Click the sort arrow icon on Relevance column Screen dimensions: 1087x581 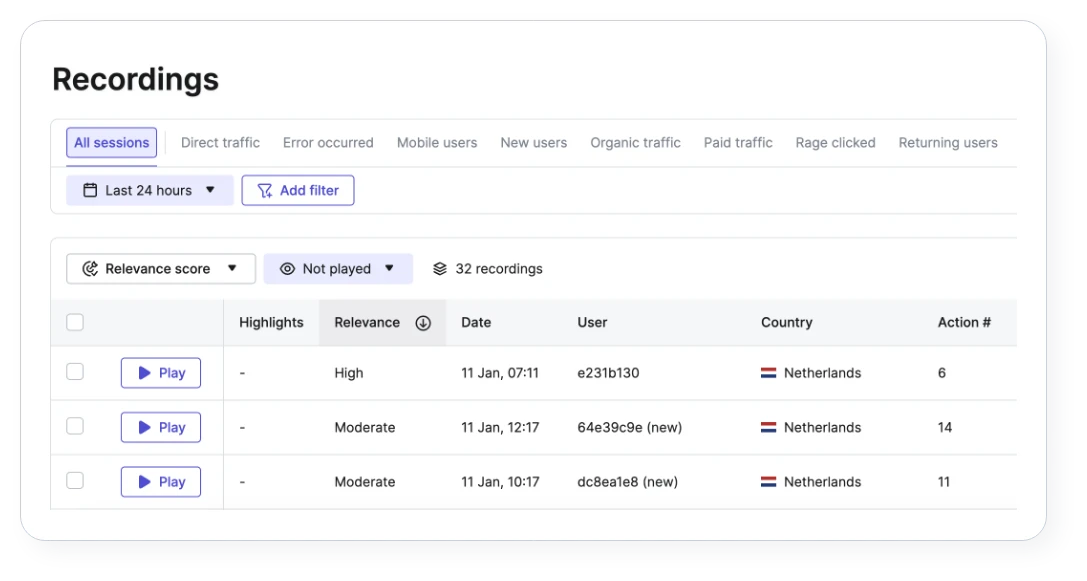tap(422, 322)
